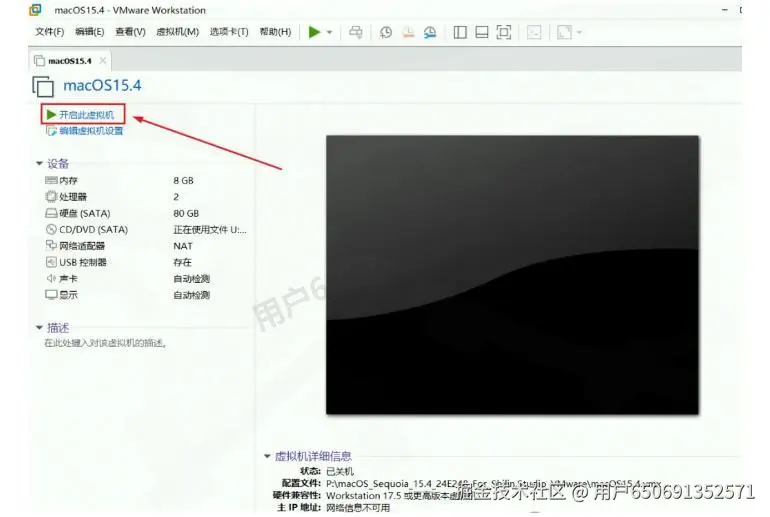Open the 文件(F) menu
Screen dimensions: 770x517
click(50, 32)
